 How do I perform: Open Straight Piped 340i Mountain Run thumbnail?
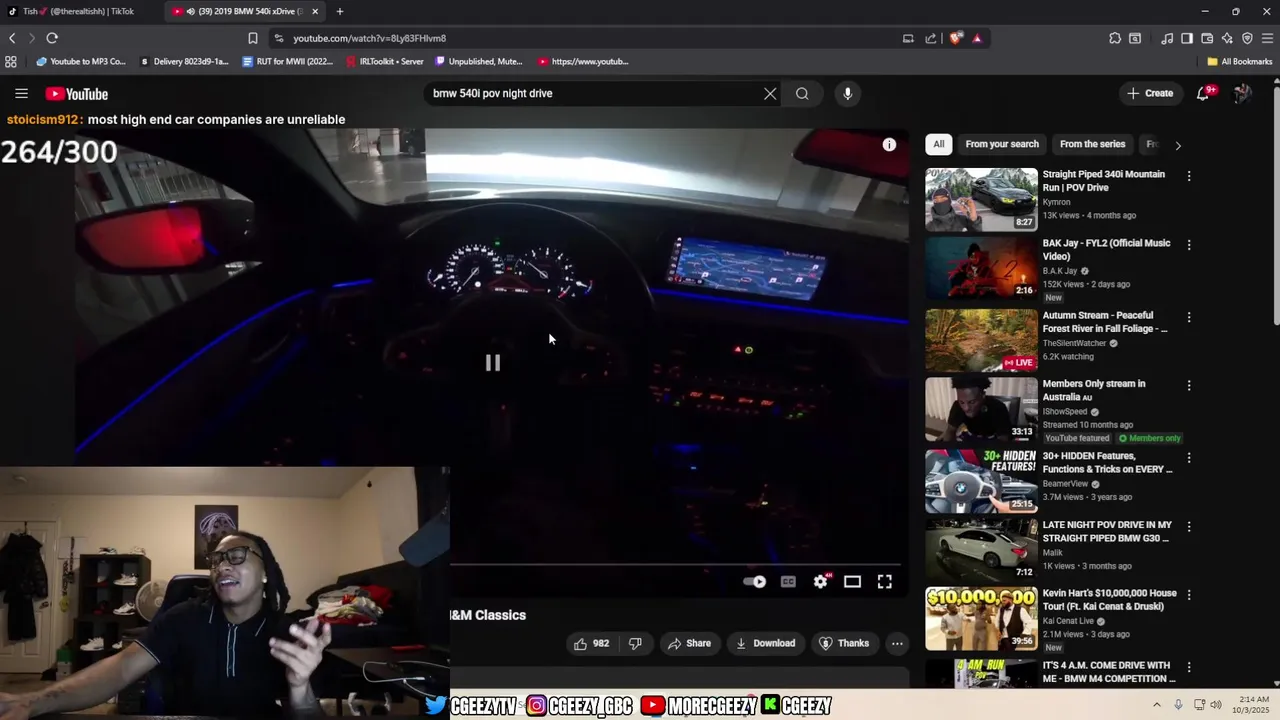[981, 200]
